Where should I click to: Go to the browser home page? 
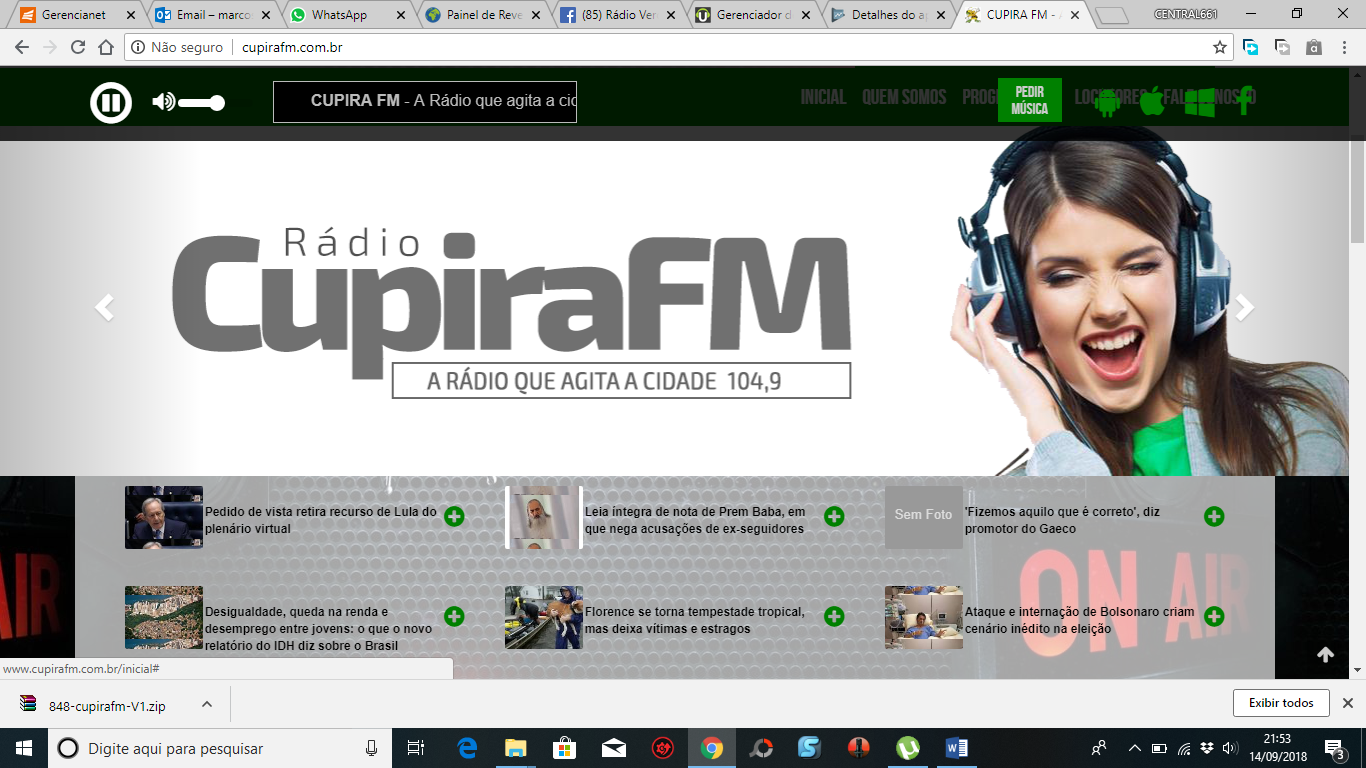(106, 47)
